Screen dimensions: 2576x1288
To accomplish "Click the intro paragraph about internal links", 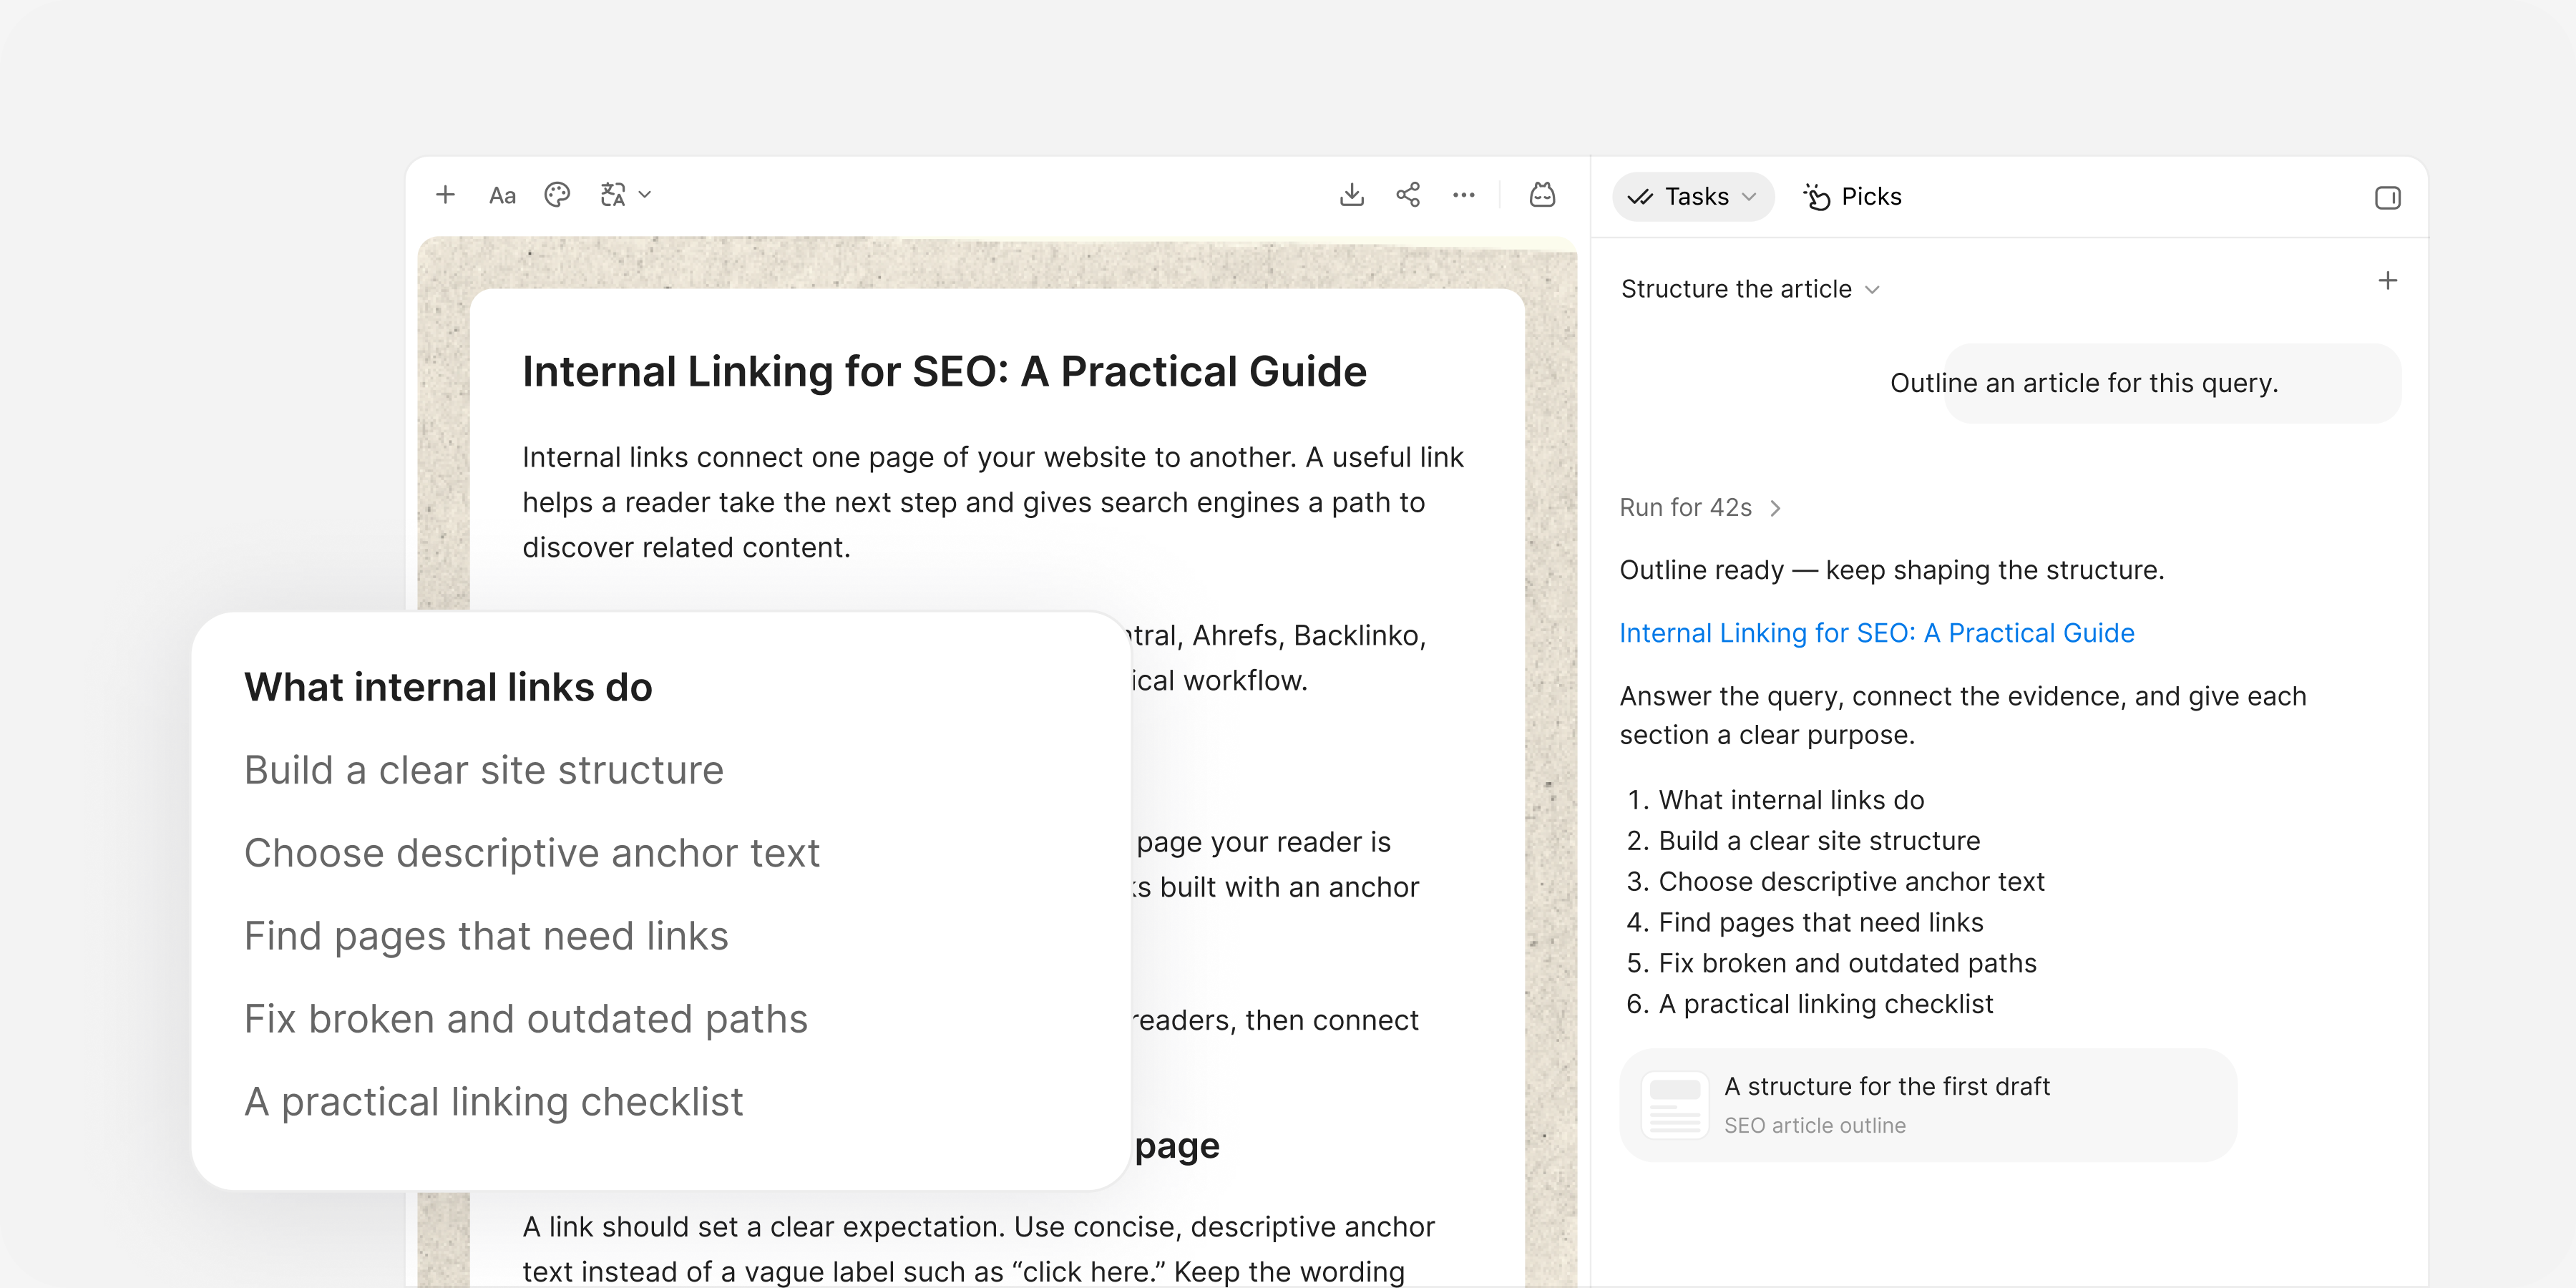I will click(x=993, y=502).
